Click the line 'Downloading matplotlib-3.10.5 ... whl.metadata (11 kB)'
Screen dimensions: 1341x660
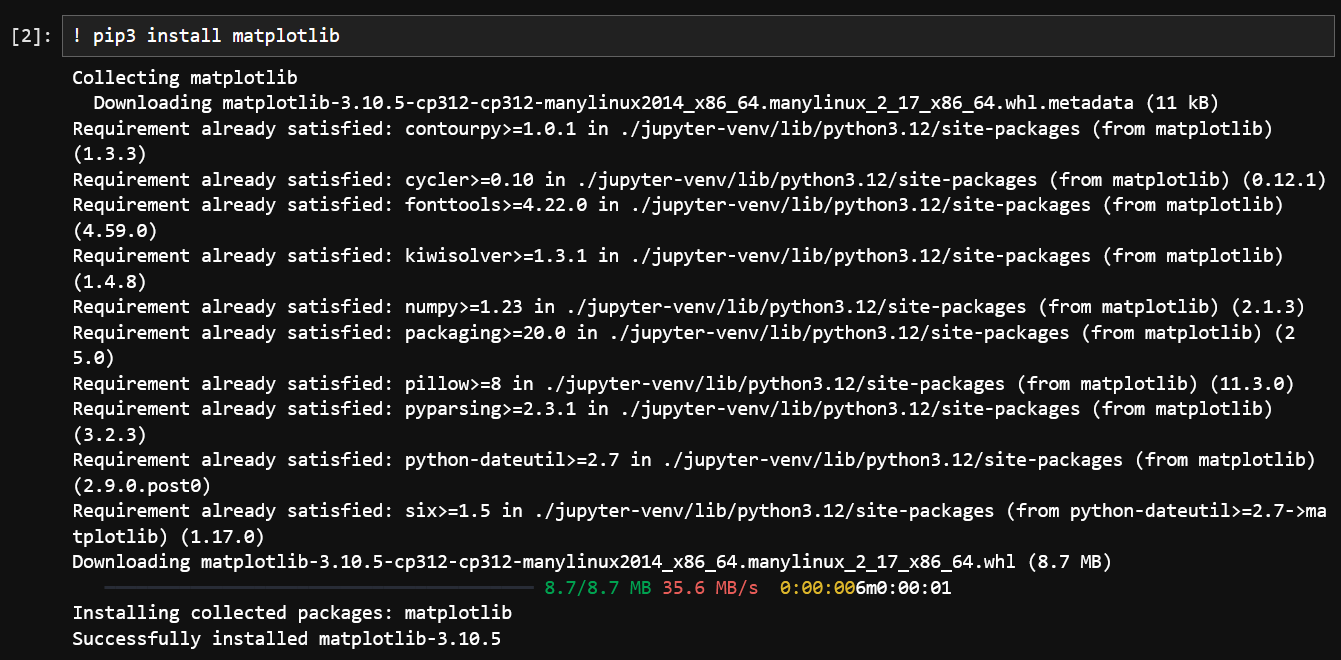[x=655, y=102]
